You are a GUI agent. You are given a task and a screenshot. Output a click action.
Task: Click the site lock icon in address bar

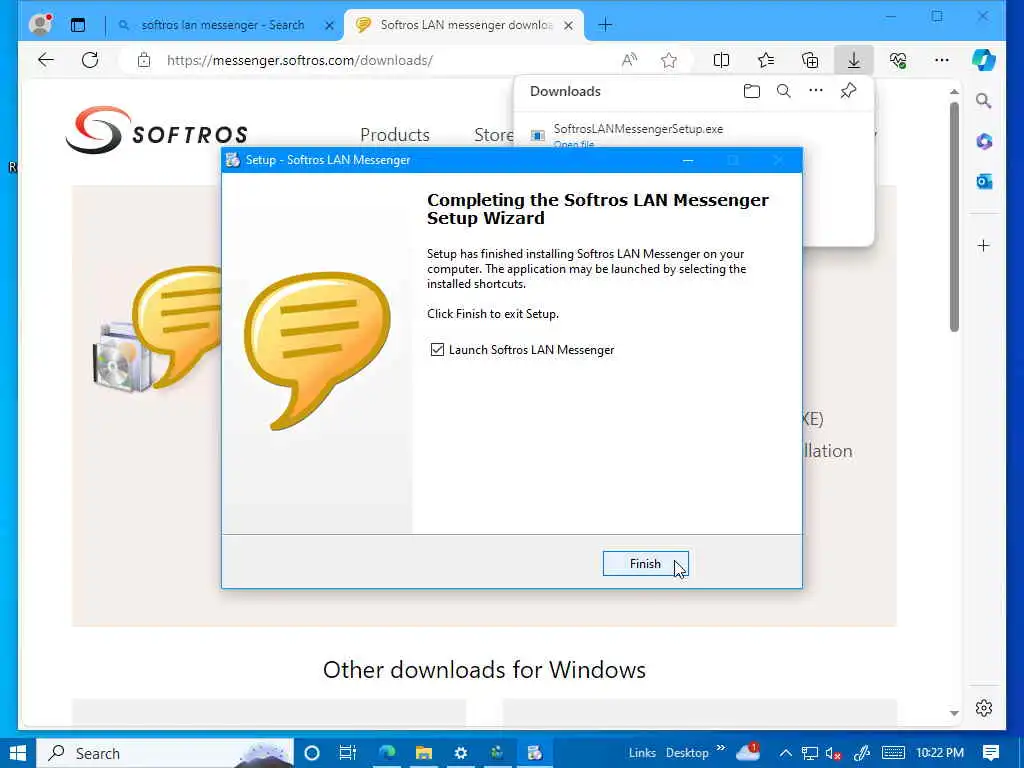(x=144, y=60)
